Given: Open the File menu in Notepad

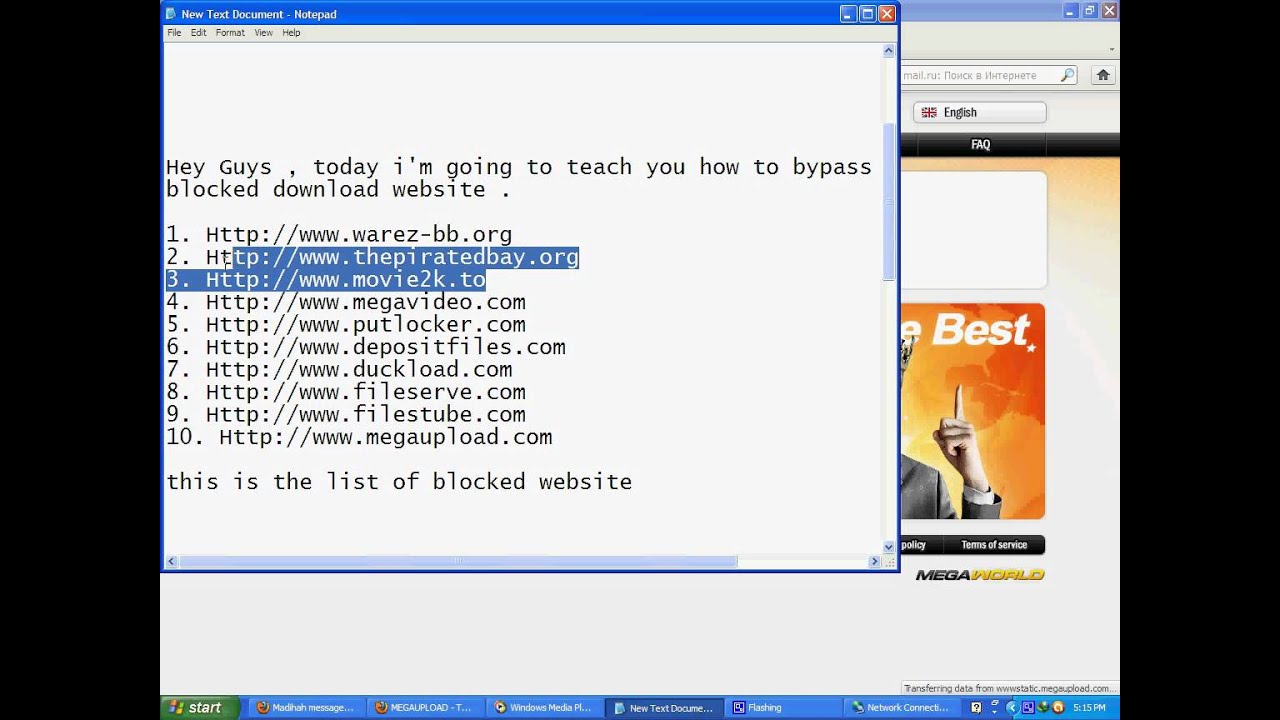Looking at the screenshot, I should pos(174,32).
